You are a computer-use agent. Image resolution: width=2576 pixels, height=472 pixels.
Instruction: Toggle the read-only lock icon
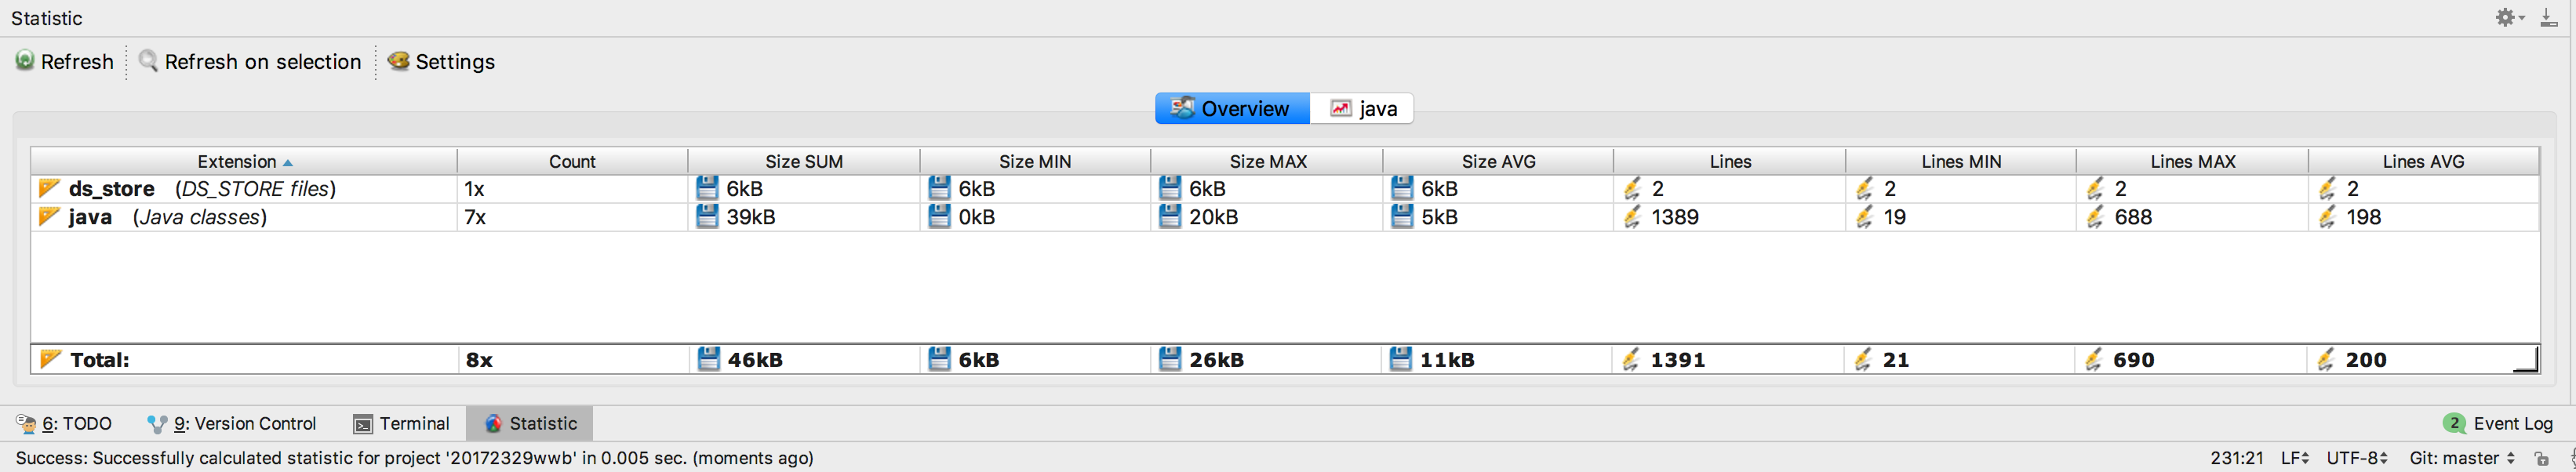point(2542,458)
